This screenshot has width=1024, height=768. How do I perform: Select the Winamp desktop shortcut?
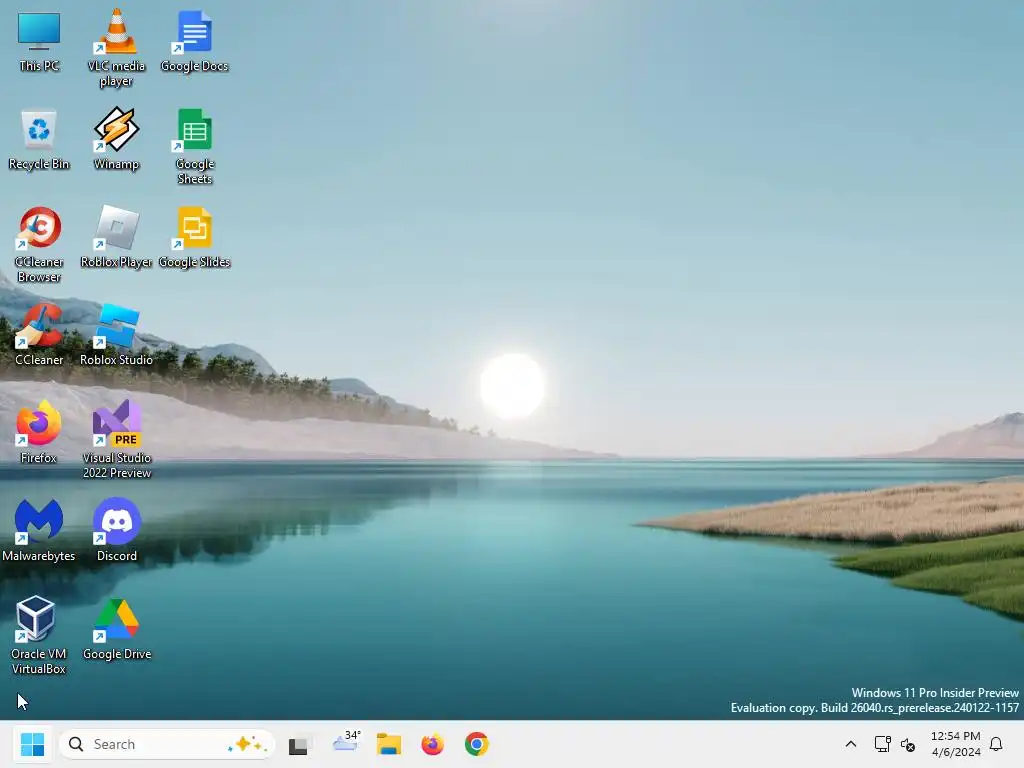pyautogui.click(x=116, y=139)
